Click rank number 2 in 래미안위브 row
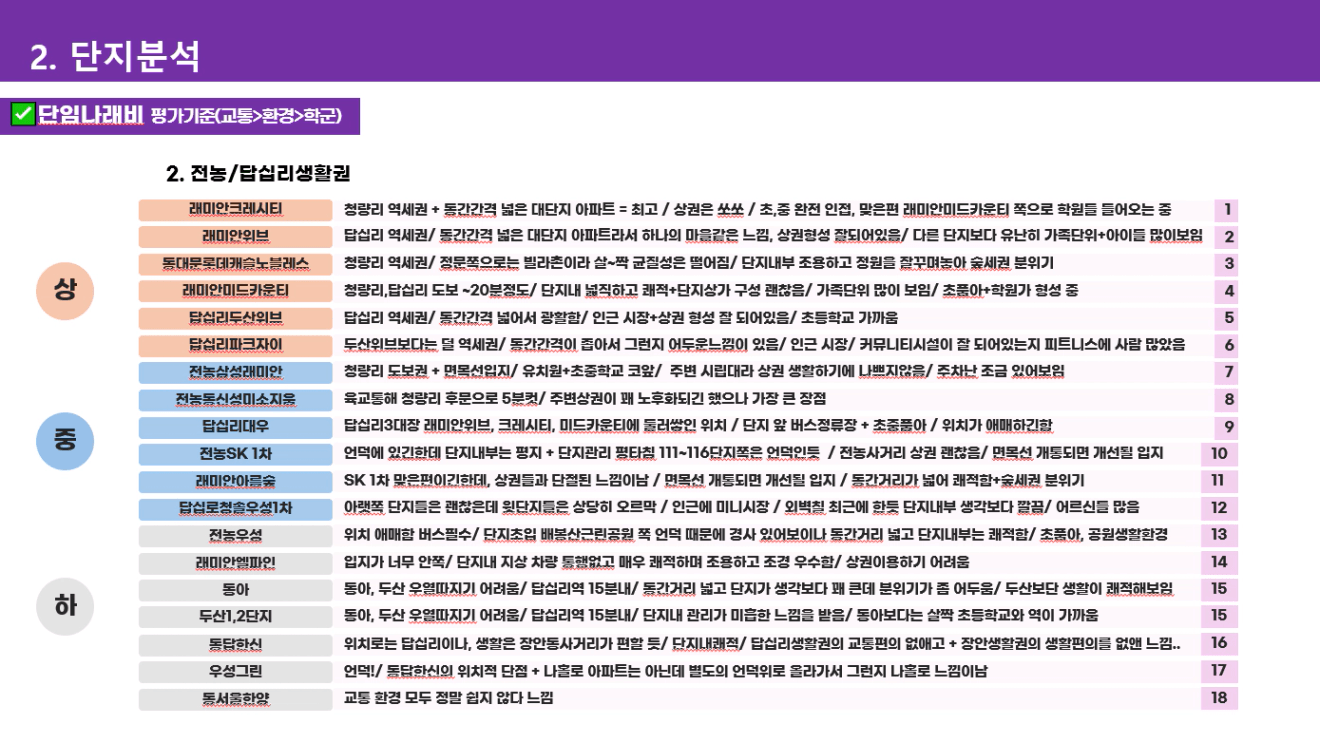Screen dimensions: 1320x743 (1227, 237)
